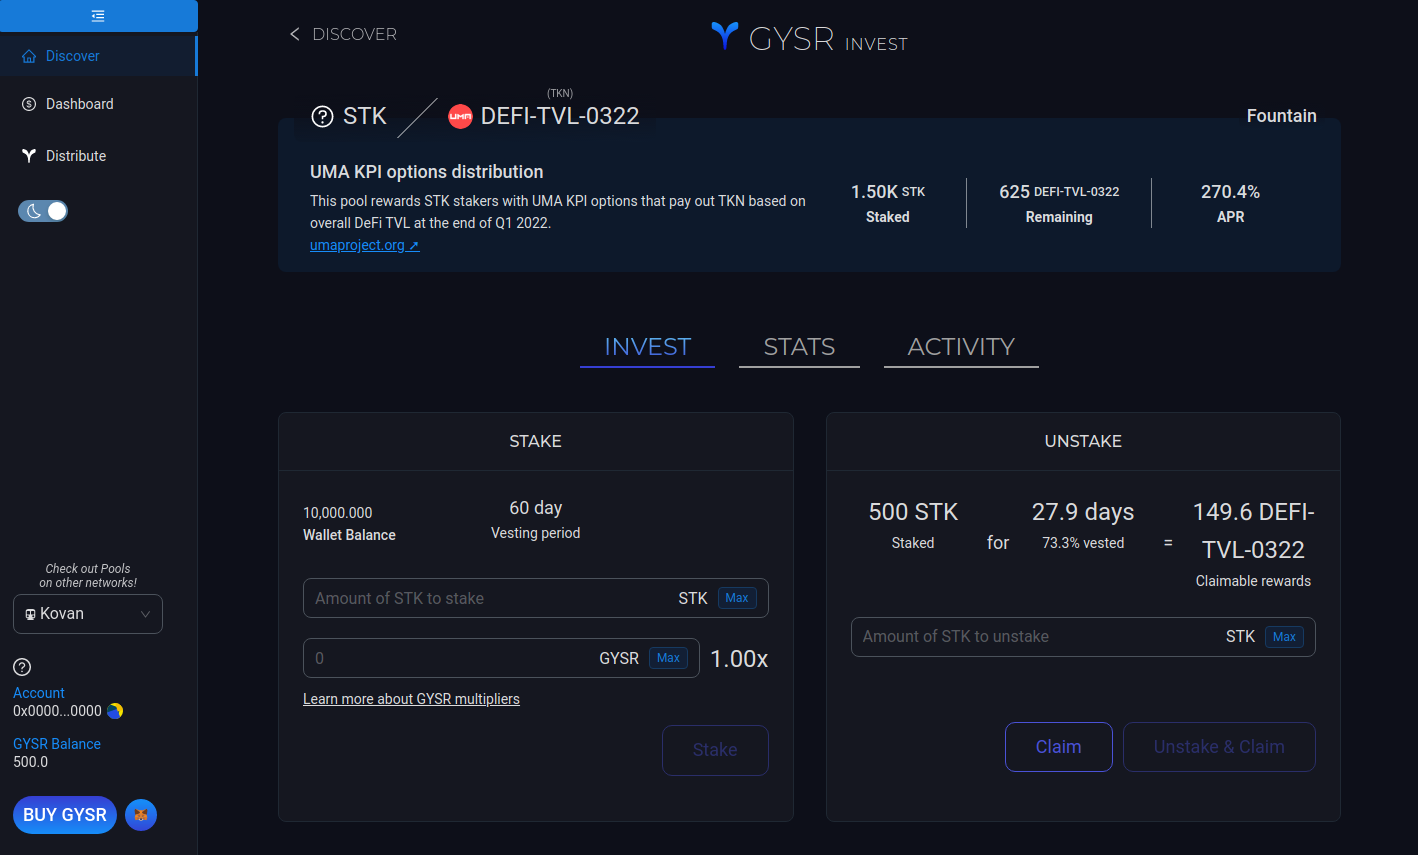Open Discover from the sidebar
The height and width of the screenshot is (855, 1418).
98,56
